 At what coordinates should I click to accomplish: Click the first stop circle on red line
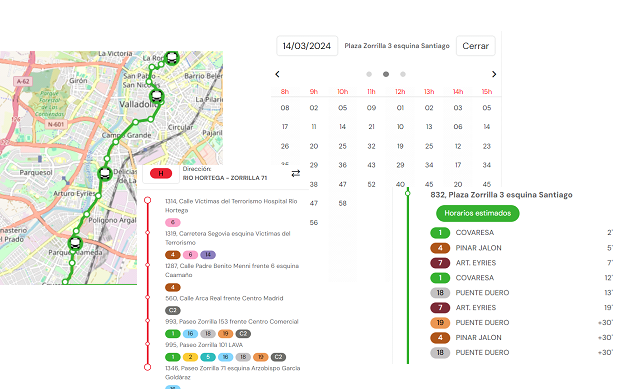coord(147,200)
